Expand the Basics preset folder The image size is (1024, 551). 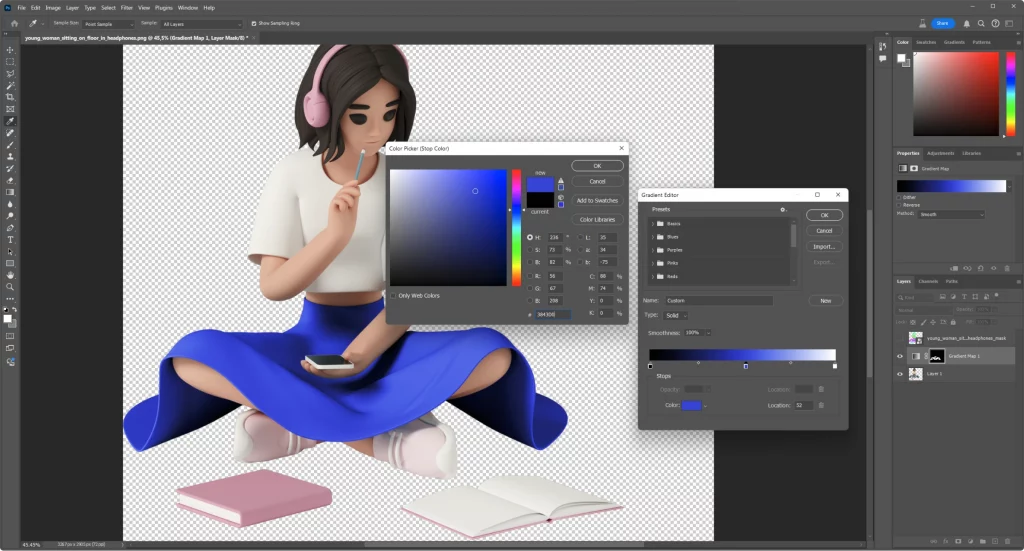tap(652, 224)
